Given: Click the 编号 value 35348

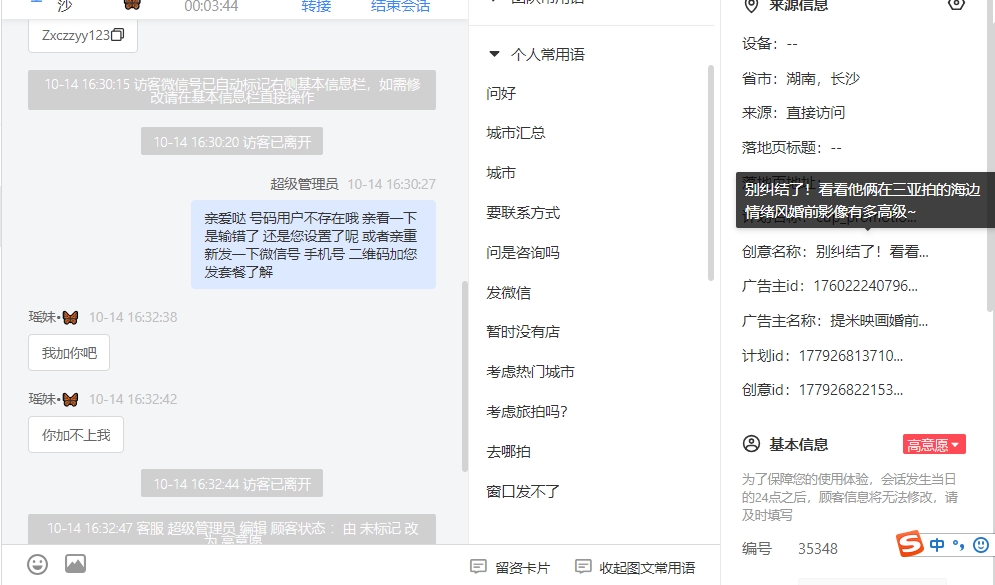Looking at the screenshot, I should click(818, 549).
